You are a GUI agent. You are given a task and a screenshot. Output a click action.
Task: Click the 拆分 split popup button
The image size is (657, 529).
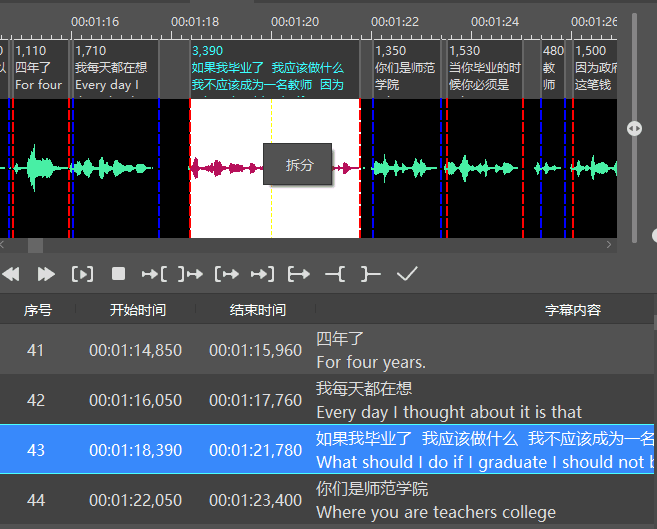click(297, 164)
